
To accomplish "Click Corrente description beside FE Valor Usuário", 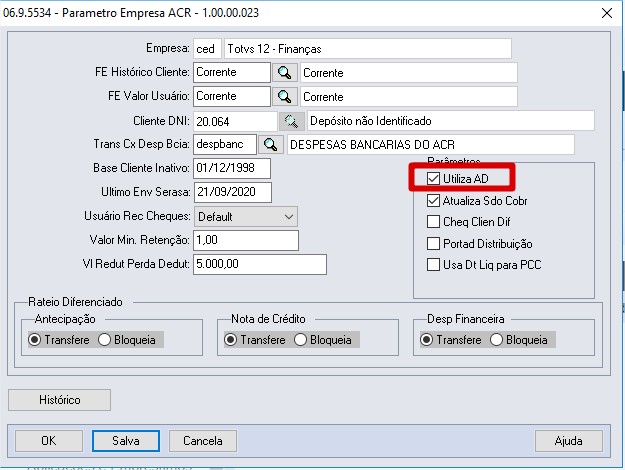I will click(x=409, y=96).
